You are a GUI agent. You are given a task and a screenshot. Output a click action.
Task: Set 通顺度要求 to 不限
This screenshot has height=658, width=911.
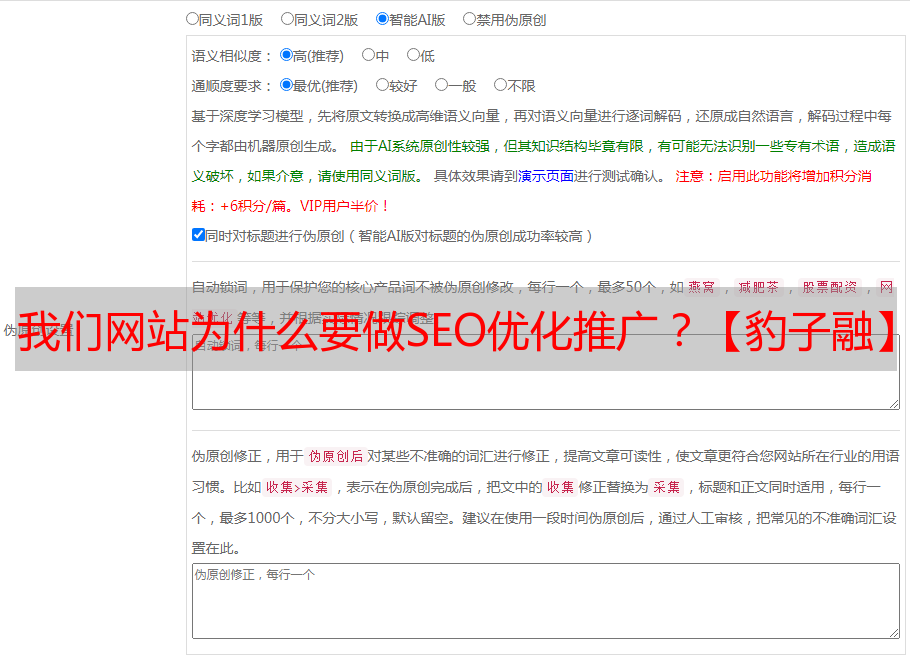click(500, 85)
